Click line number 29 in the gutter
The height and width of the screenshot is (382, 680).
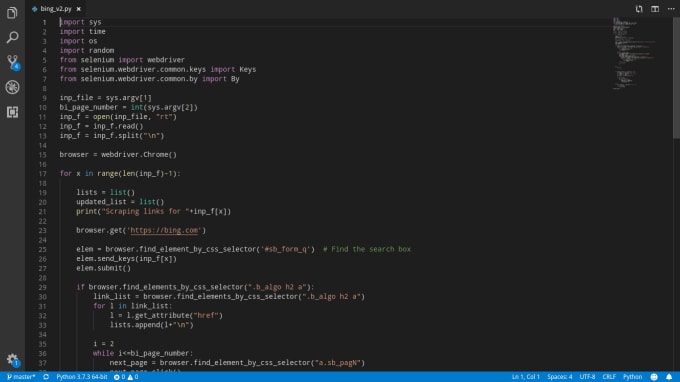click(x=42, y=287)
